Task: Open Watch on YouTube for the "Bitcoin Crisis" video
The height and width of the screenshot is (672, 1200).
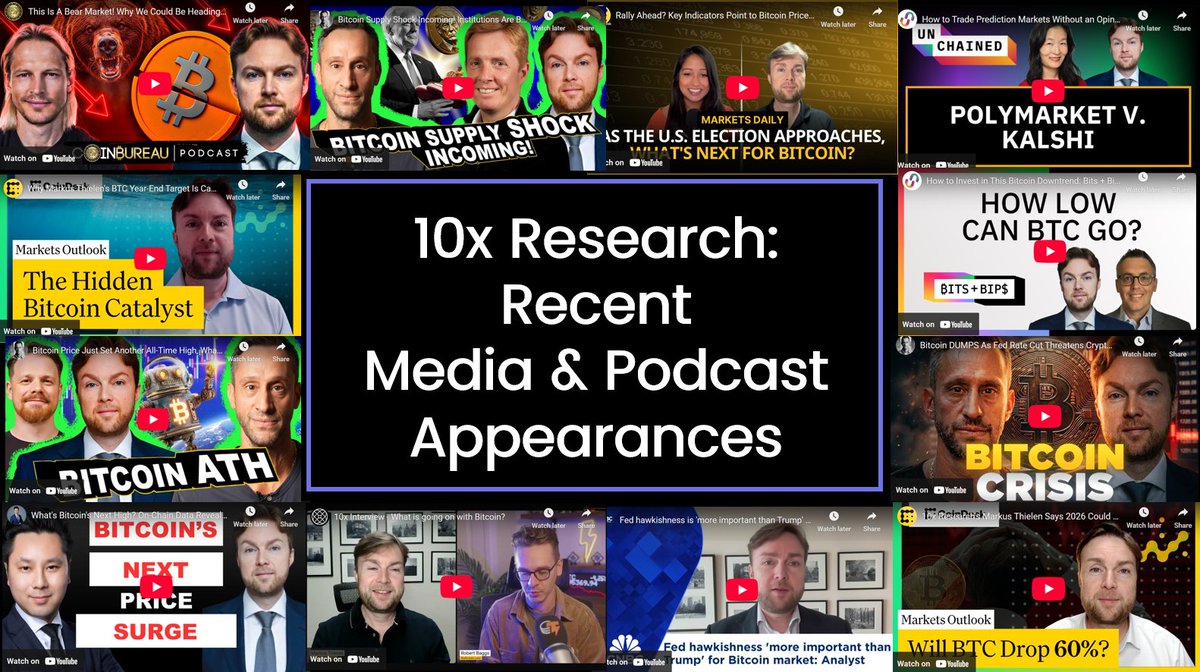Action: coord(930,490)
